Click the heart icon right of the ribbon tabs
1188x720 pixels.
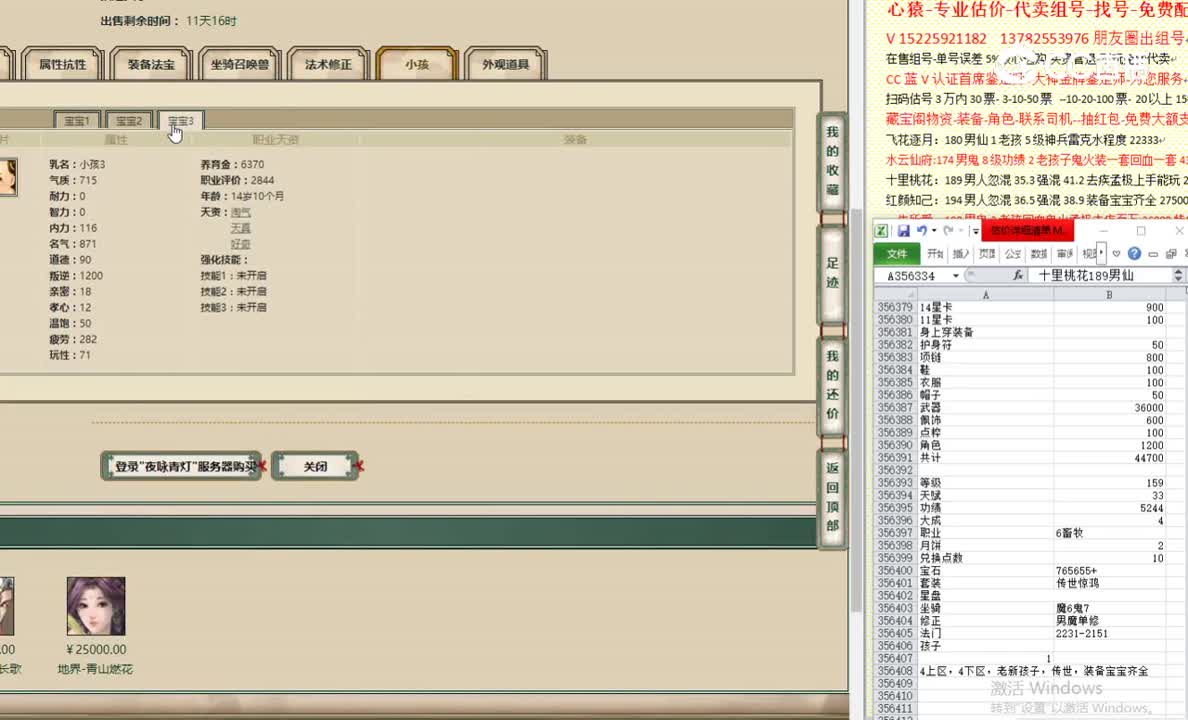click(1116, 252)
